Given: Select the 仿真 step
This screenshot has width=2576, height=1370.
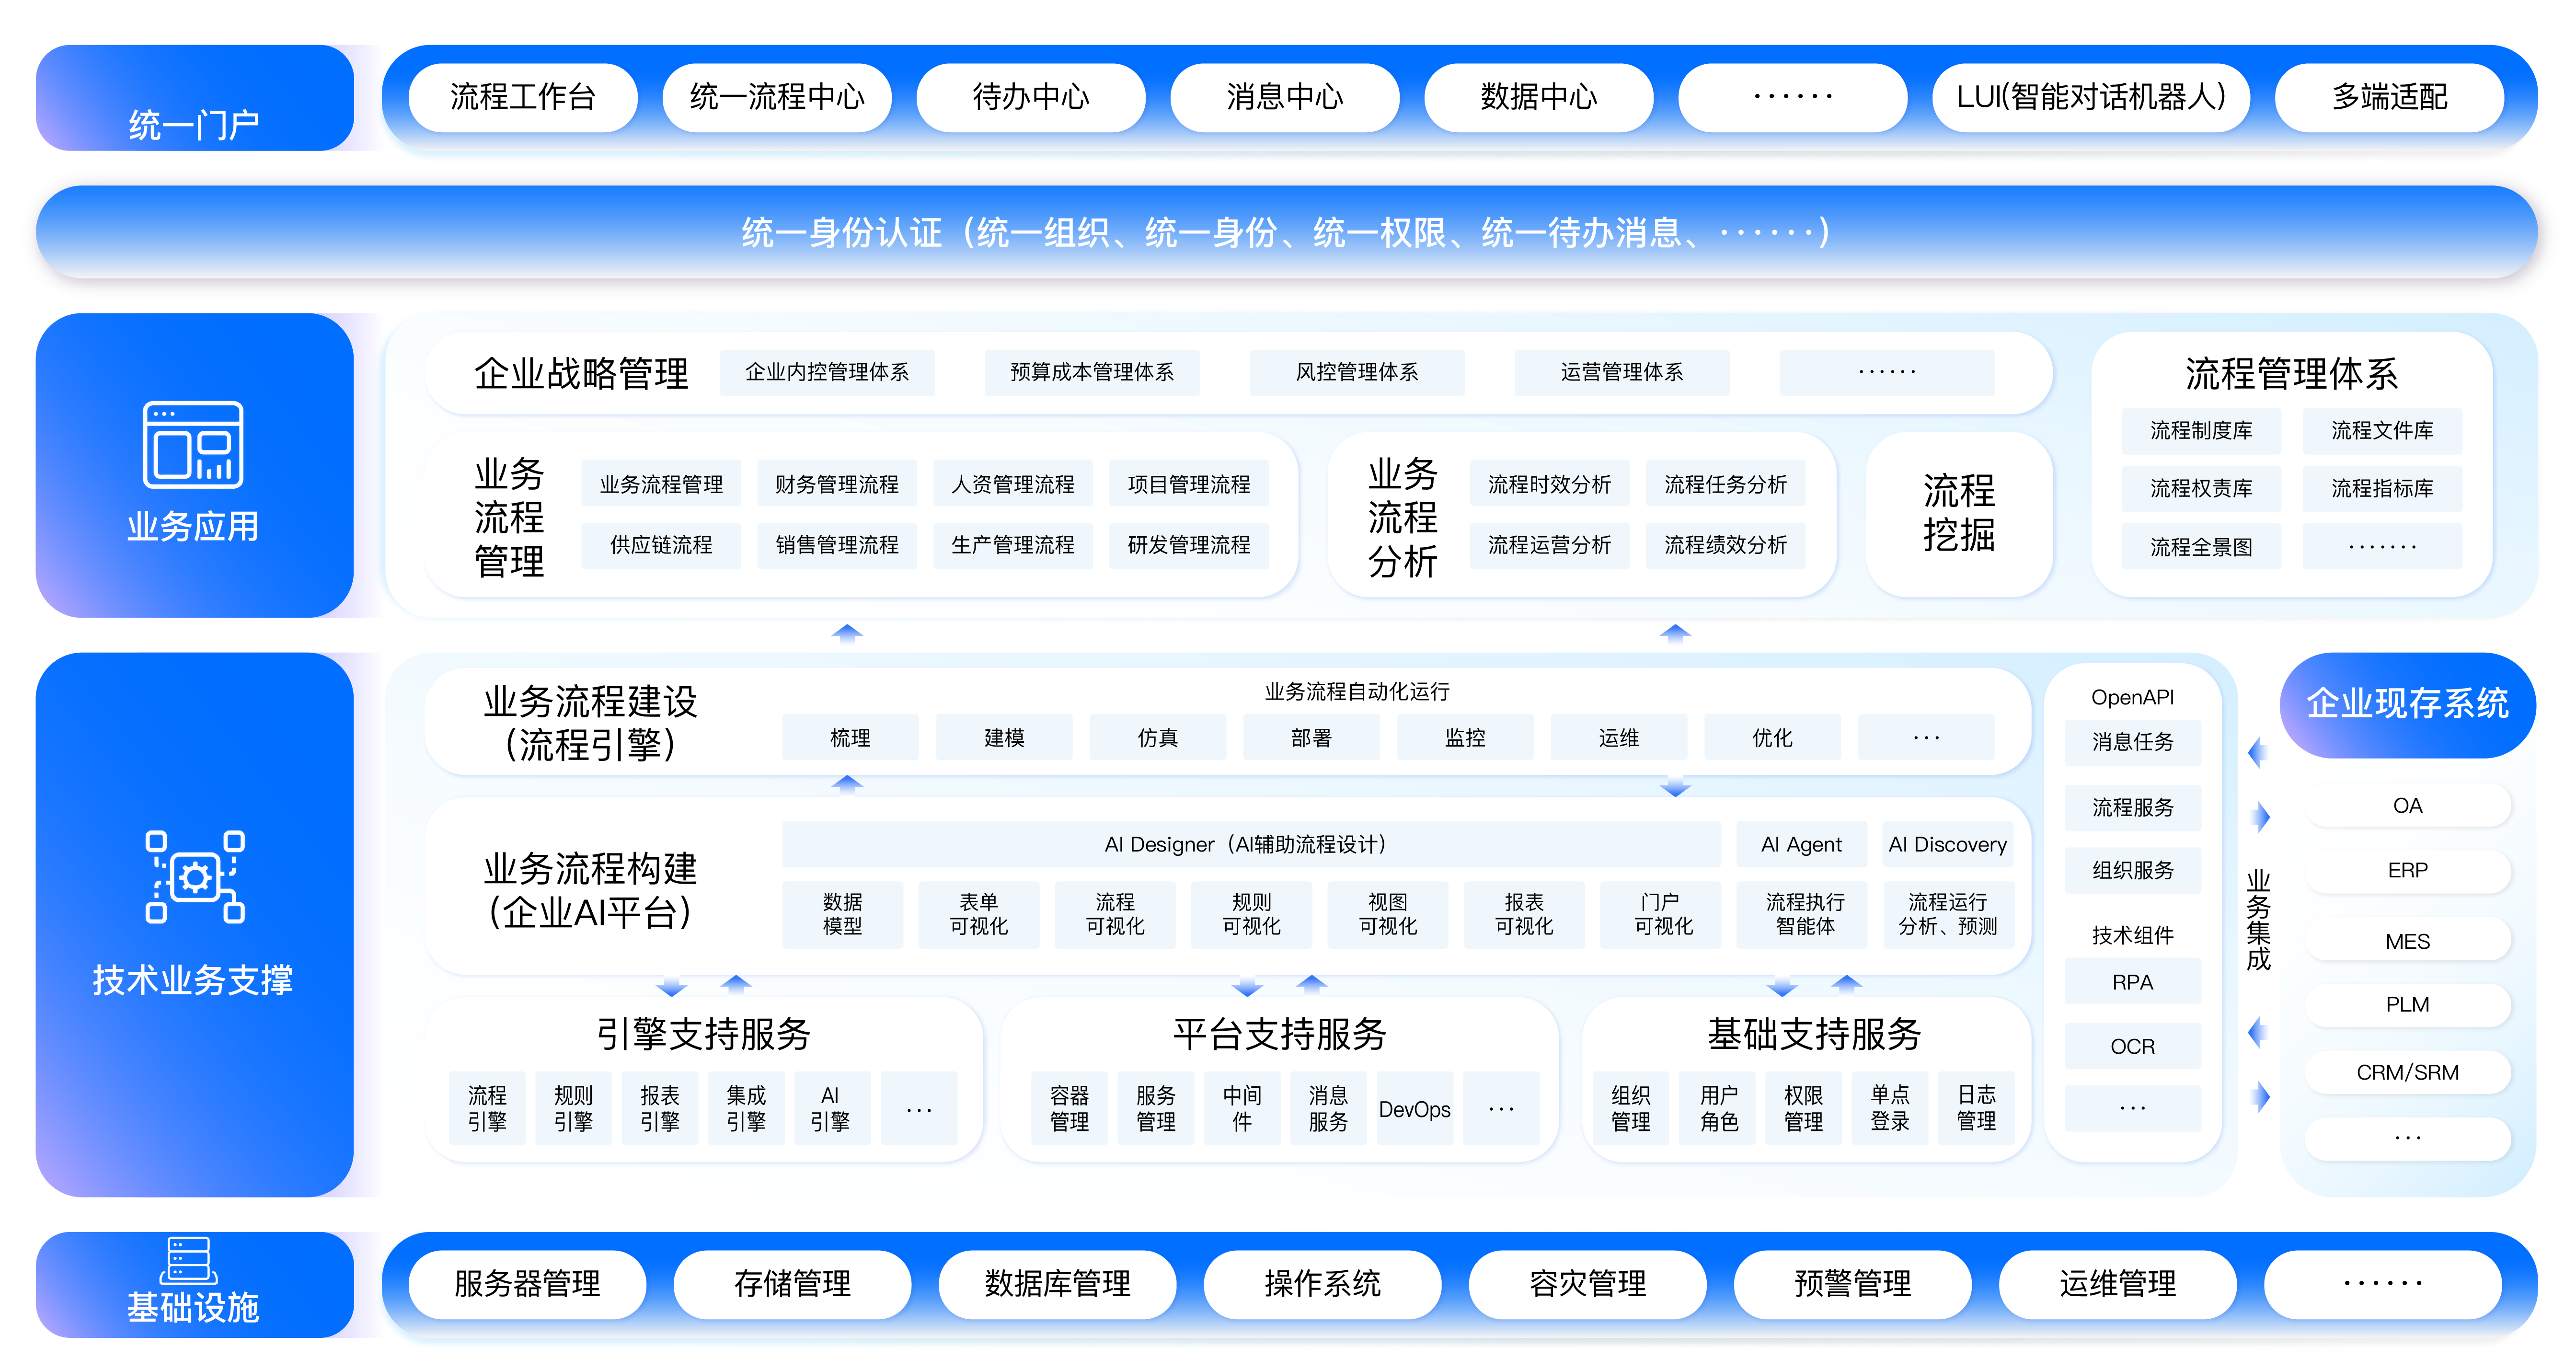Looking at the screenshot, I should click(1158, 738).
